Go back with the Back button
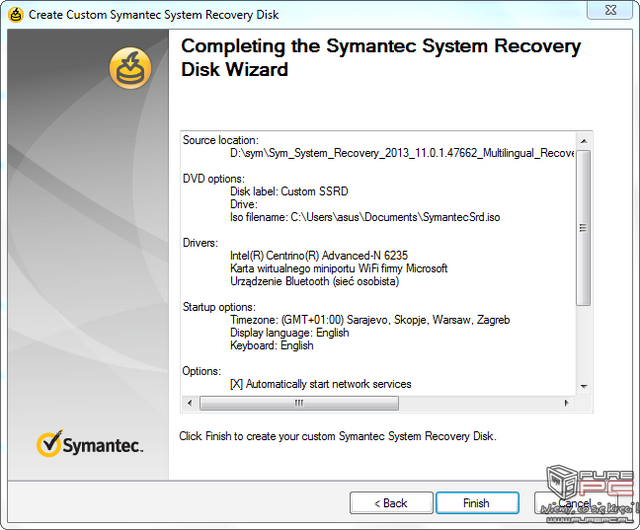The height and width of the screenshot is (530, 640). [x=391, y=503]
